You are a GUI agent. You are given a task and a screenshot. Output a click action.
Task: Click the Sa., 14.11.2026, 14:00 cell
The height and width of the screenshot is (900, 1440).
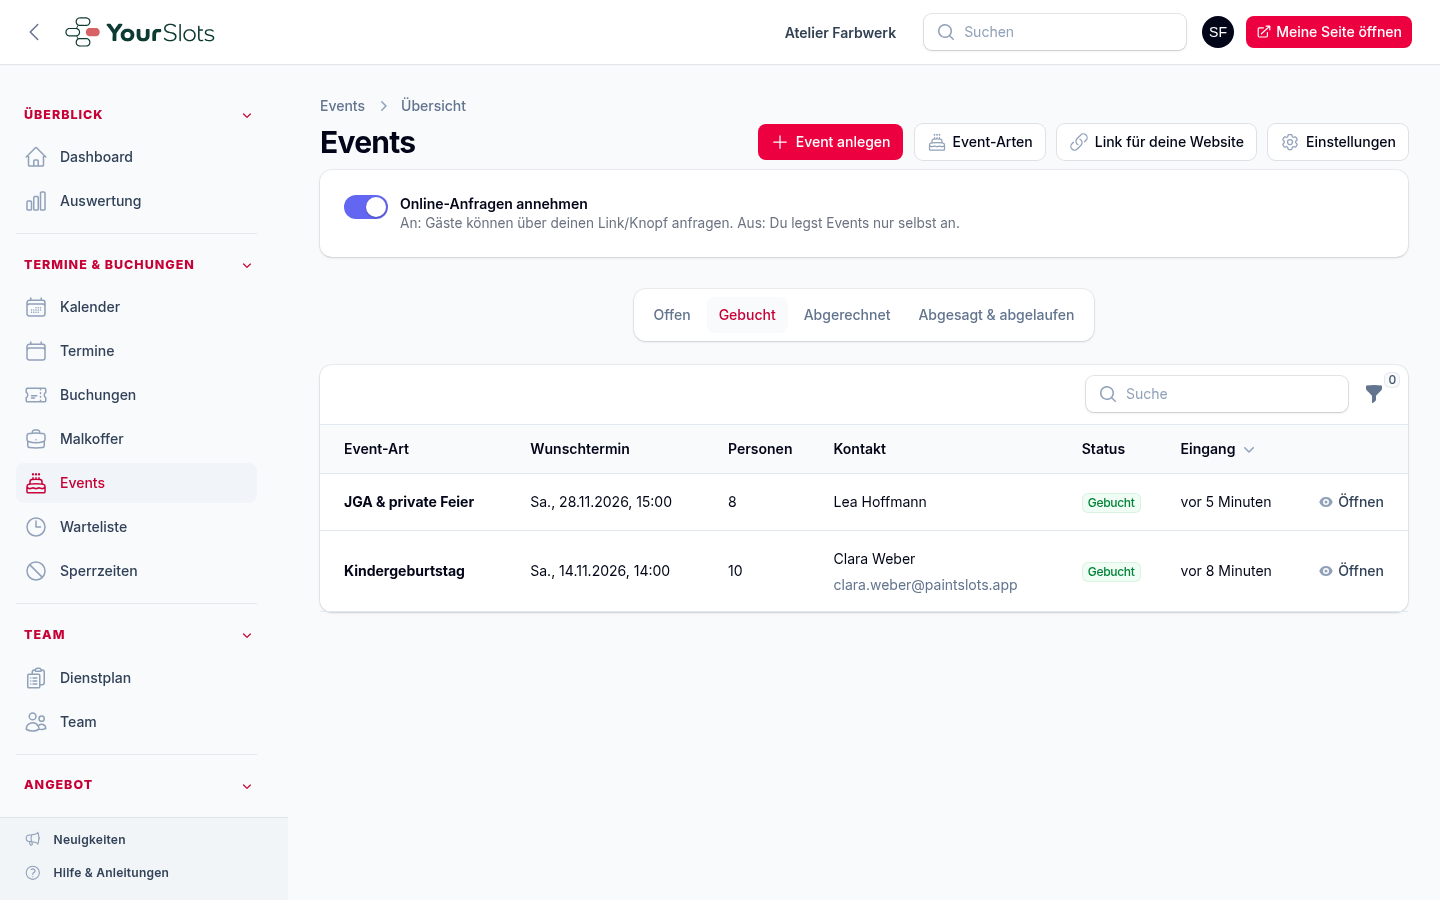(x=600, y=571)
